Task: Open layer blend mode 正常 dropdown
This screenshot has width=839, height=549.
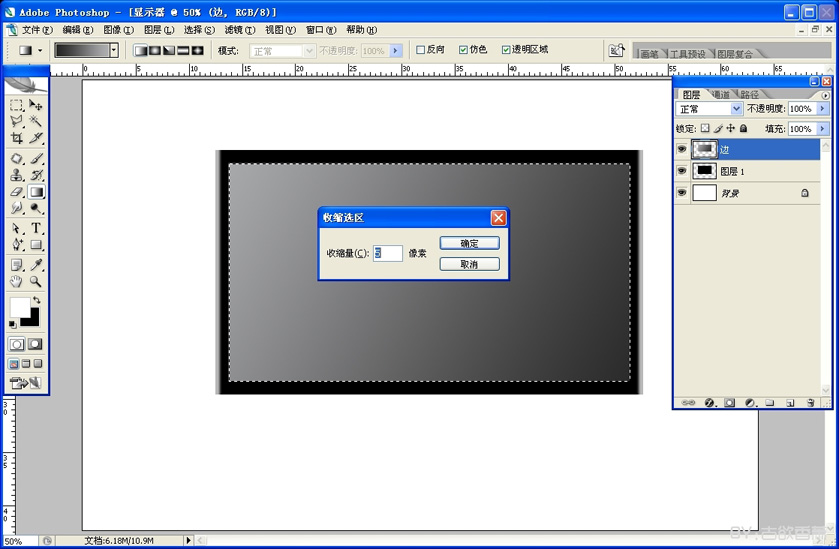Action: (x=736, y=109)
